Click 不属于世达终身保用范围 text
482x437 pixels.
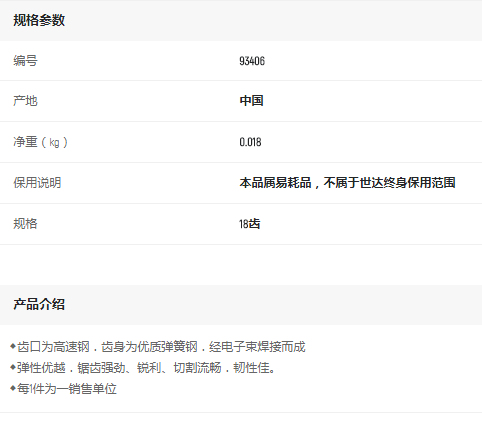pyautogui.click(x=390, y=183)
